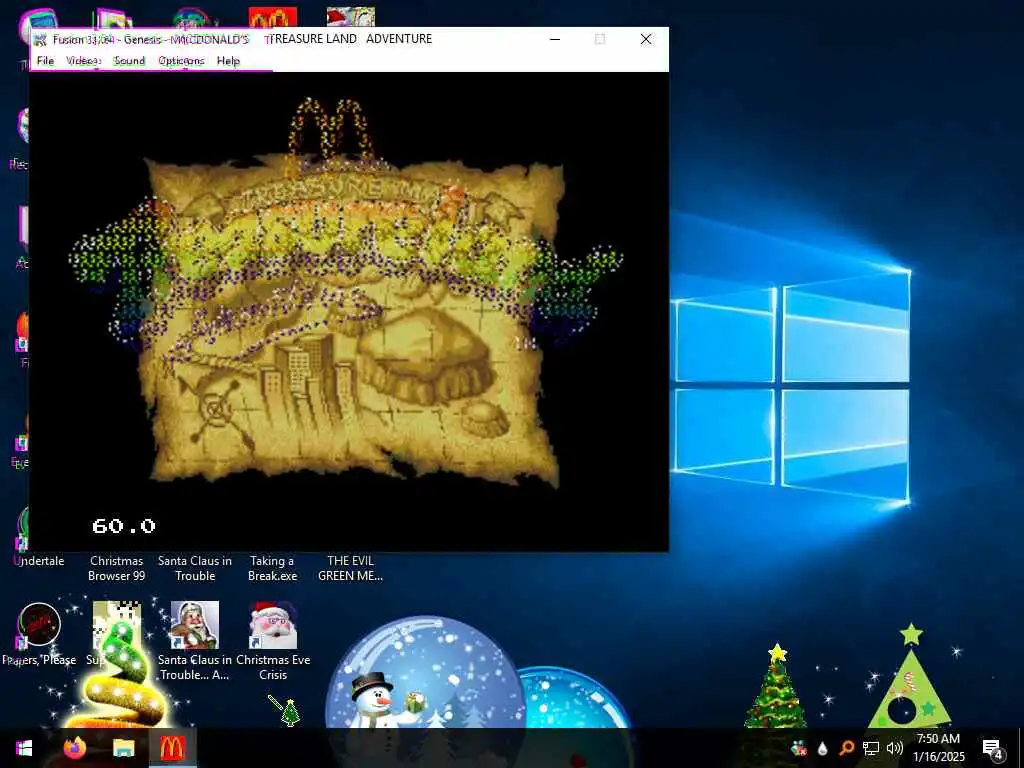Open the Help menu in Fusion

pyautogui.click(x=228, y=61)
